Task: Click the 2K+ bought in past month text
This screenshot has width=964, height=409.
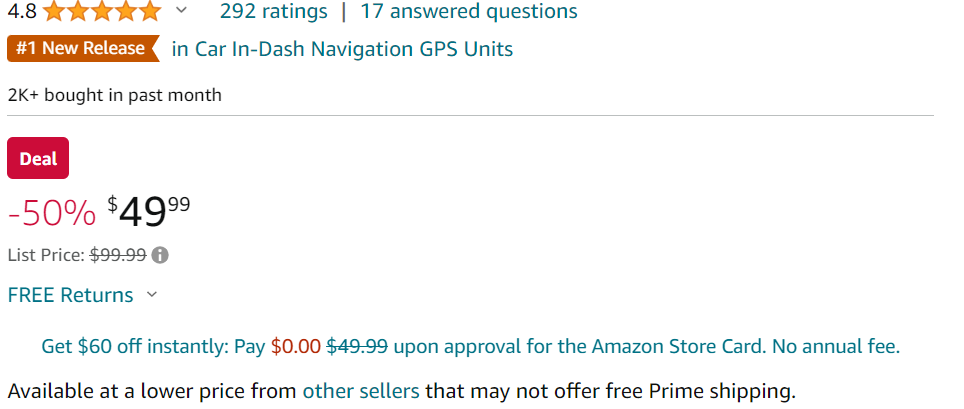Action: tap(114, 95)
